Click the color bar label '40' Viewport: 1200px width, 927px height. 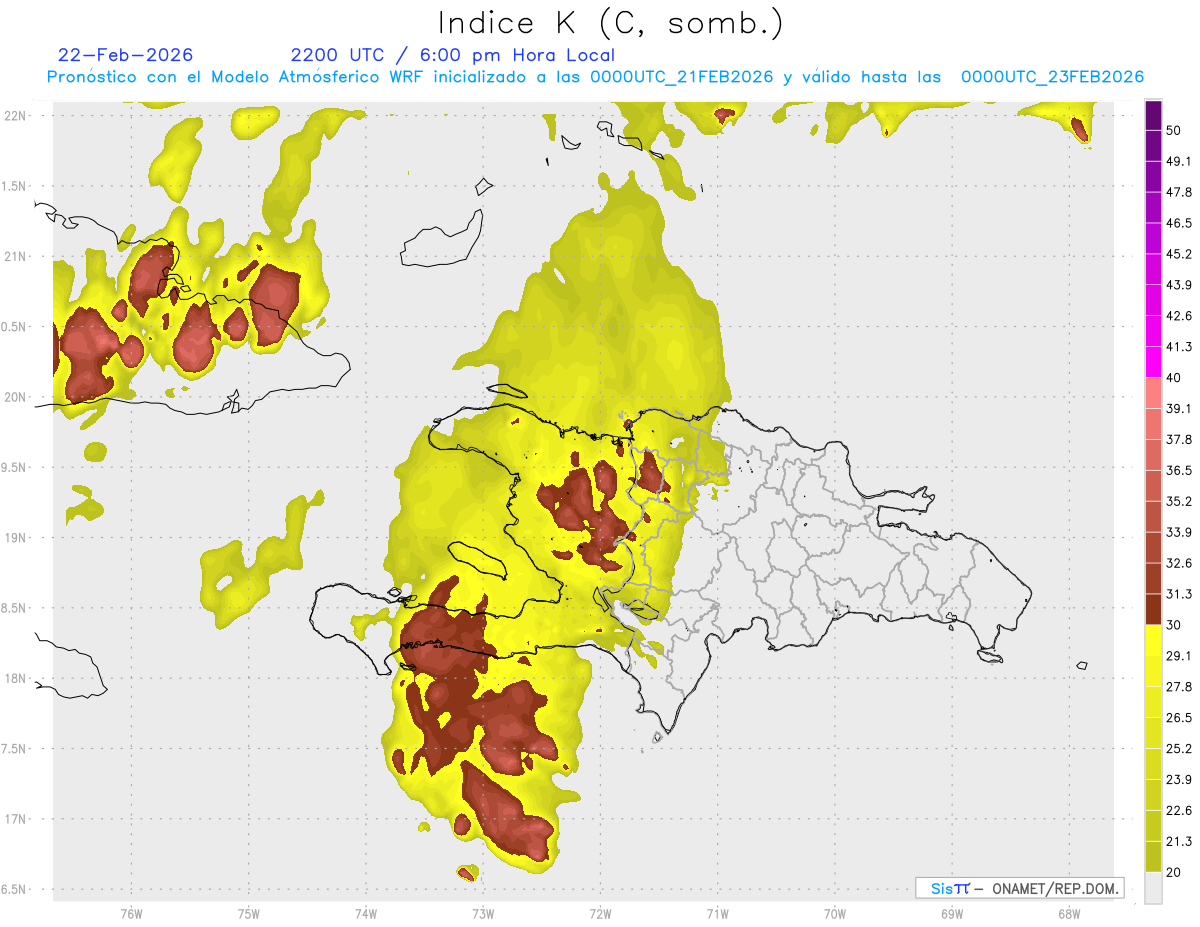pos(1175,378)
